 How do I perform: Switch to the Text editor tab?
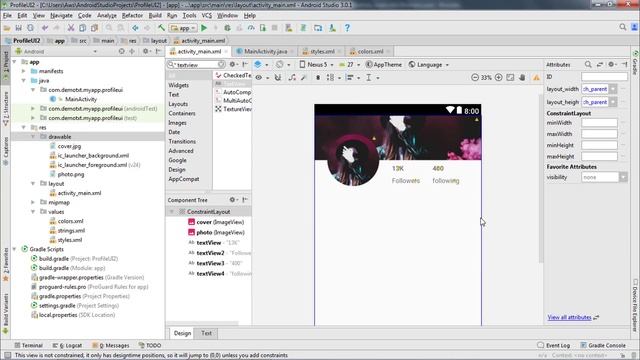[207, 333]
